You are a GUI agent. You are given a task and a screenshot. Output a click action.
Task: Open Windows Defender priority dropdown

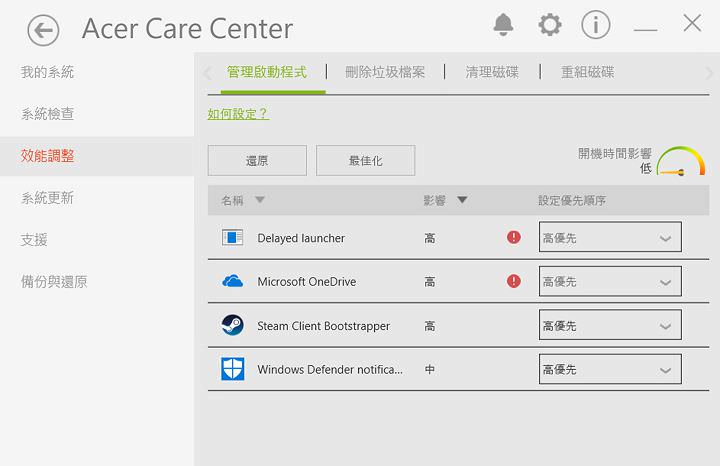[610, 369]
